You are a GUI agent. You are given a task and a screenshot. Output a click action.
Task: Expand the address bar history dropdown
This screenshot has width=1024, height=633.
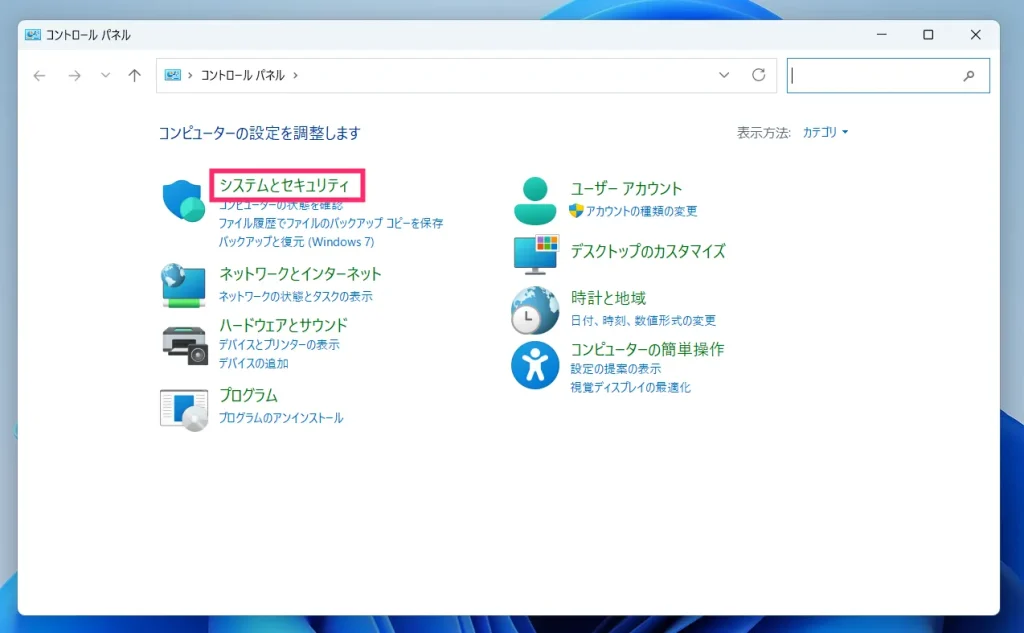[724, 75]
